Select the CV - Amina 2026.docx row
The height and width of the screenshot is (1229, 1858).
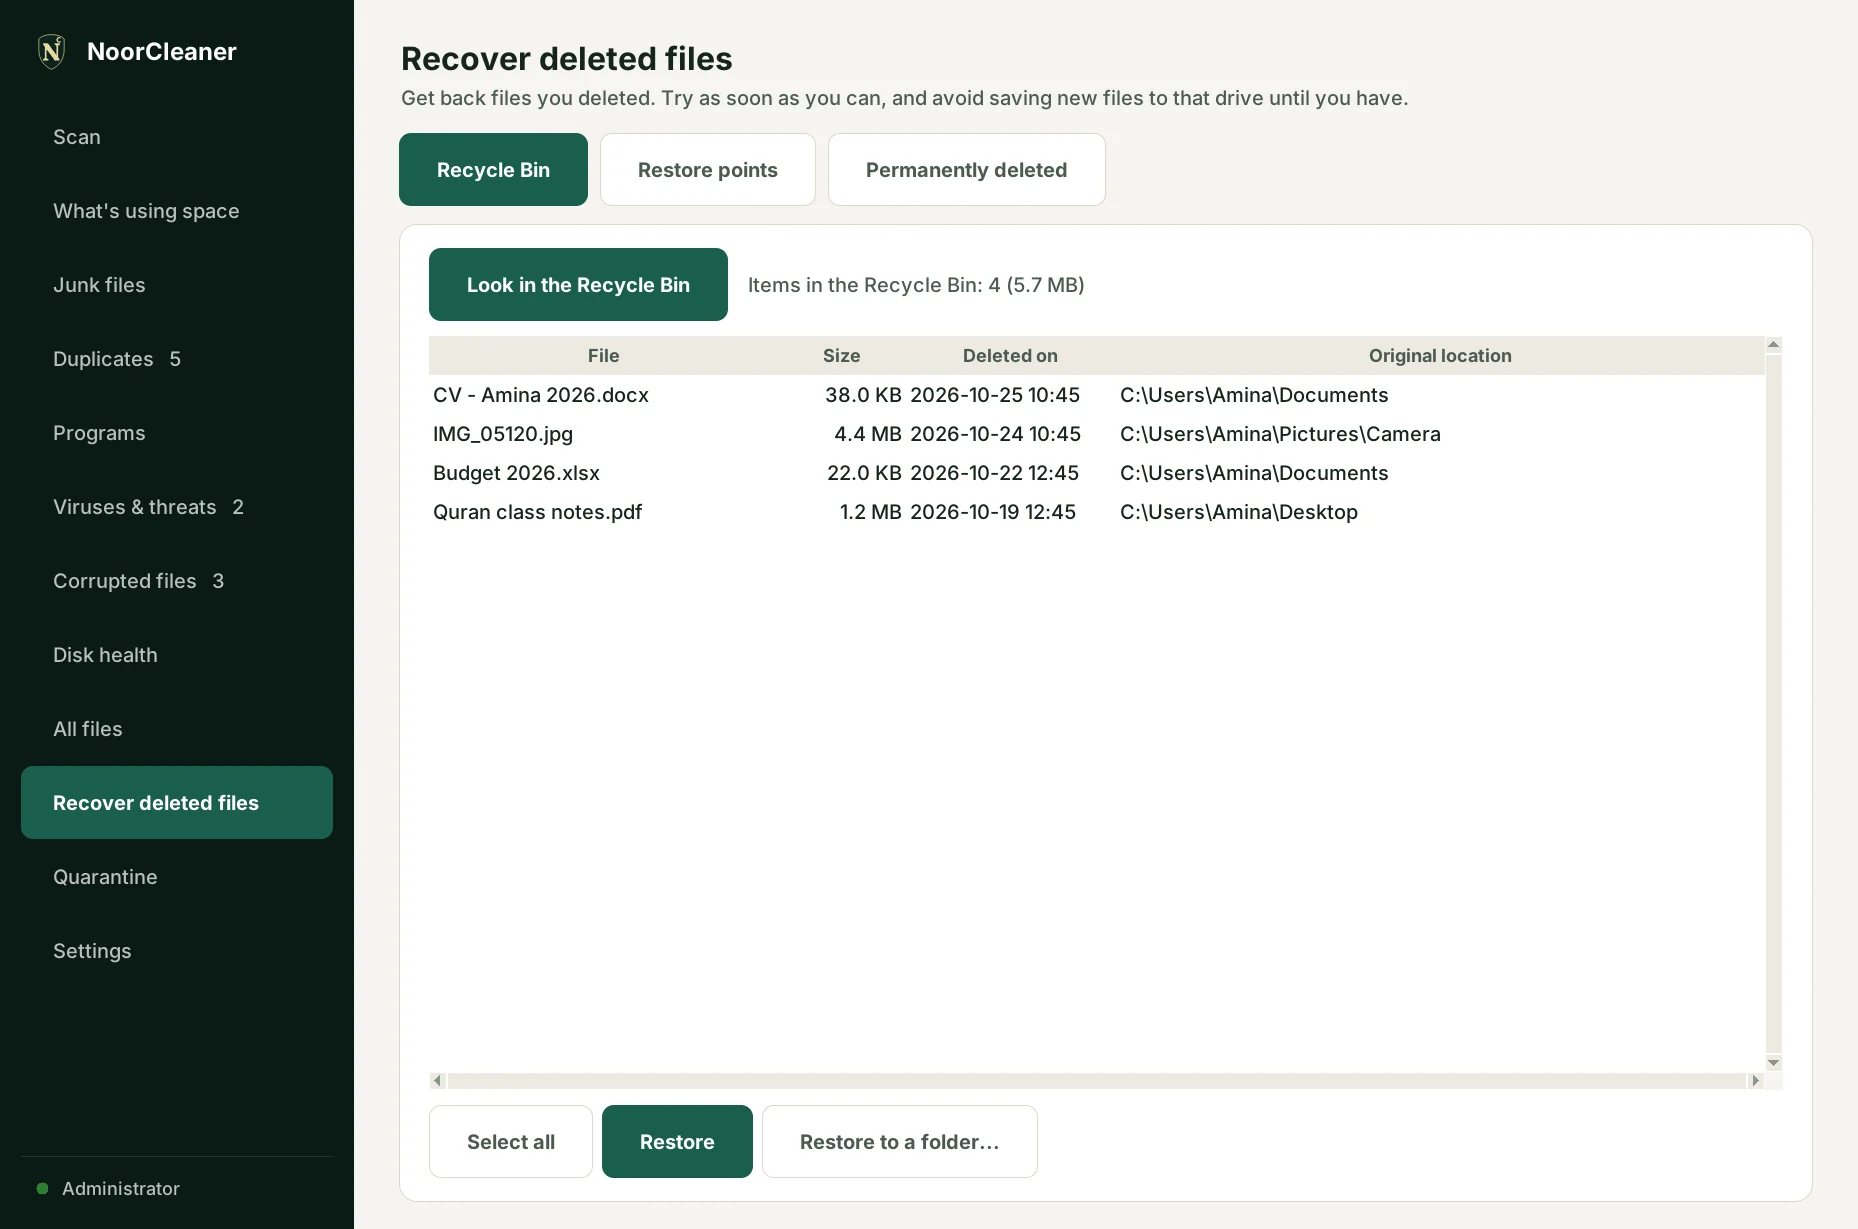1097,395
